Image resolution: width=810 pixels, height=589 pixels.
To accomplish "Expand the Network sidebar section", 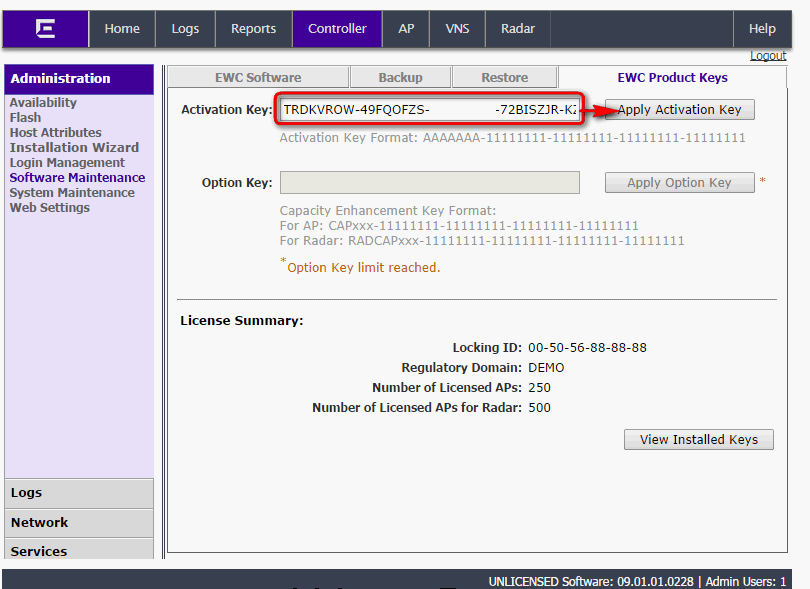I will click(x=79, y=523).
